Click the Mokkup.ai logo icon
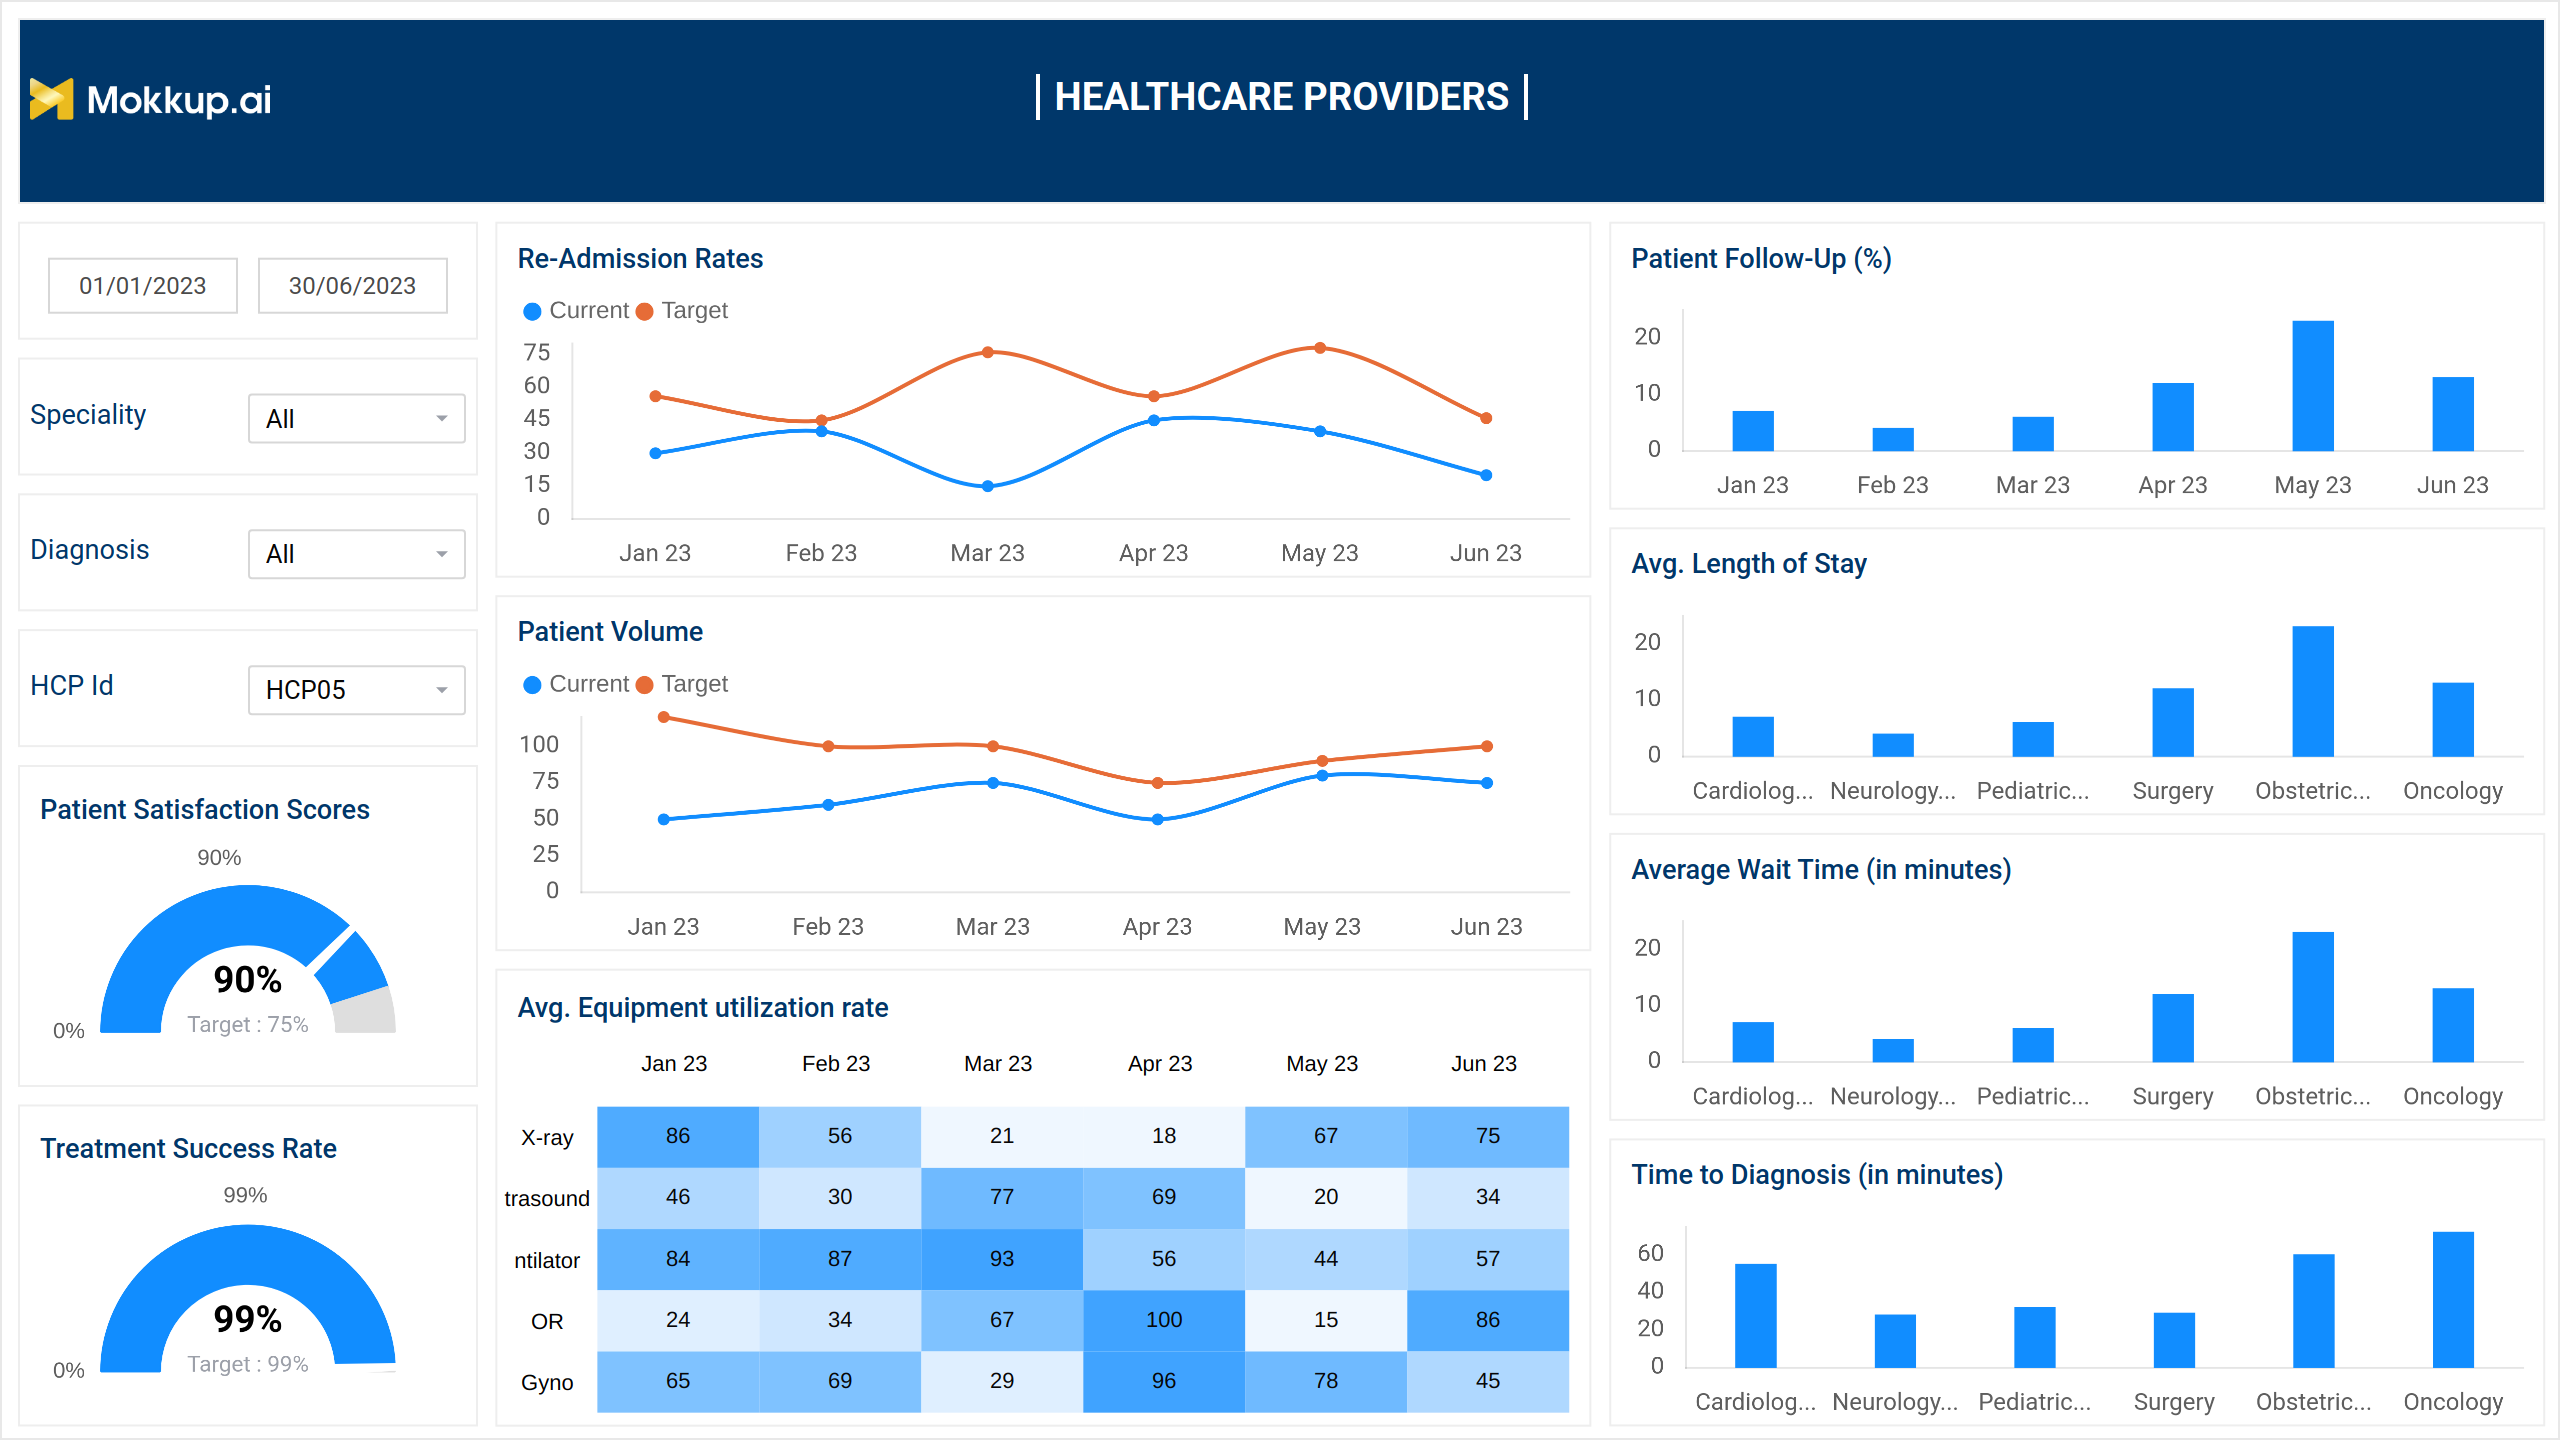Image resolution: width=2560 pixels, height=1440 pixels. [51, 99]
